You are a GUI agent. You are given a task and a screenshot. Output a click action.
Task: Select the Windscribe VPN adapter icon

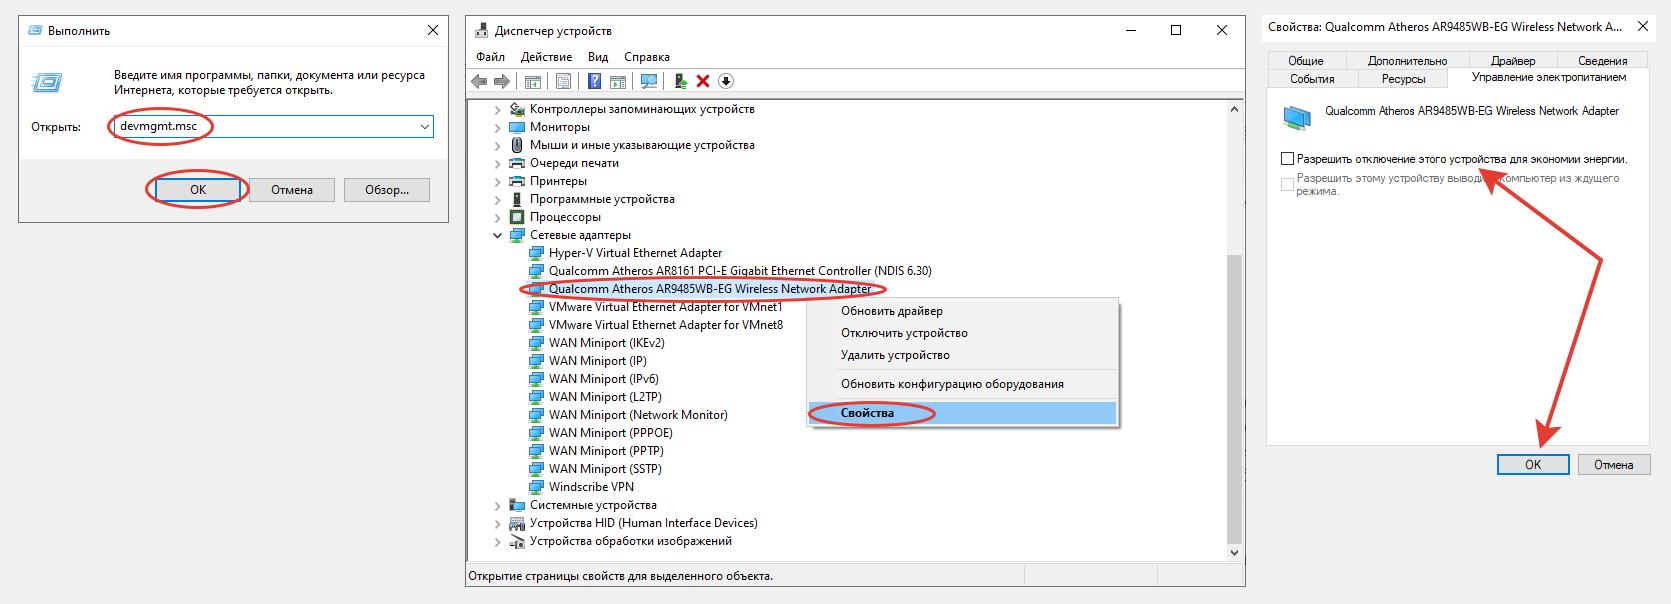pos(536,487)
